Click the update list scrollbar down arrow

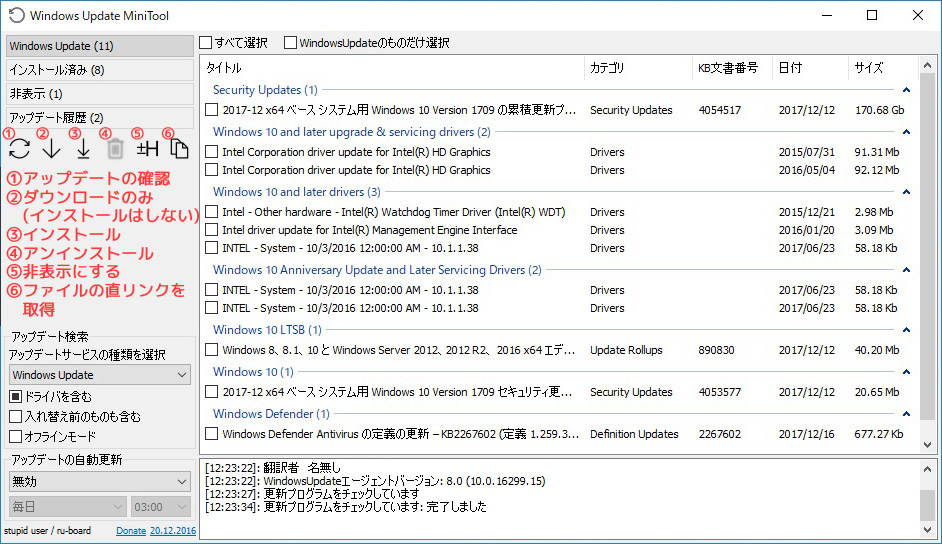pyautogui.click(x=927, y=445)
